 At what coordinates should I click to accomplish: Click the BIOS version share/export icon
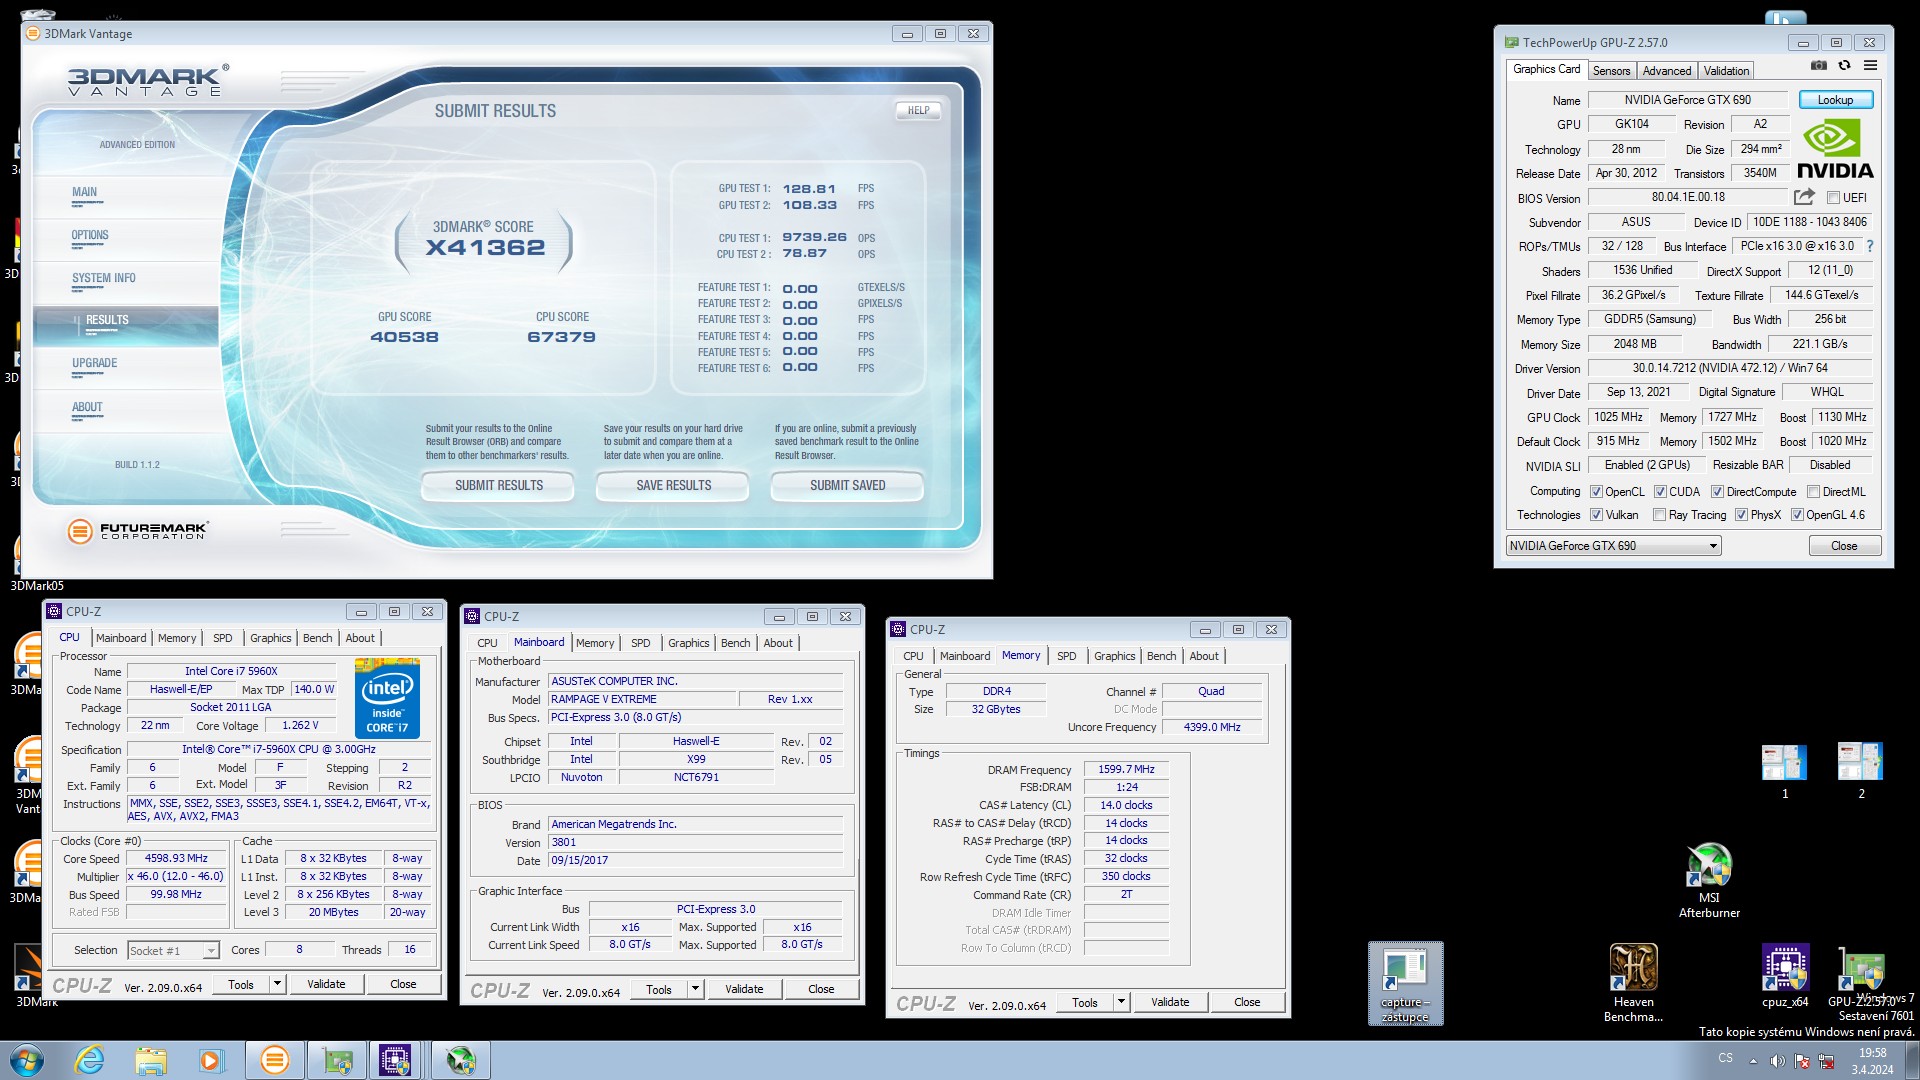click(x=1804, y=197)
